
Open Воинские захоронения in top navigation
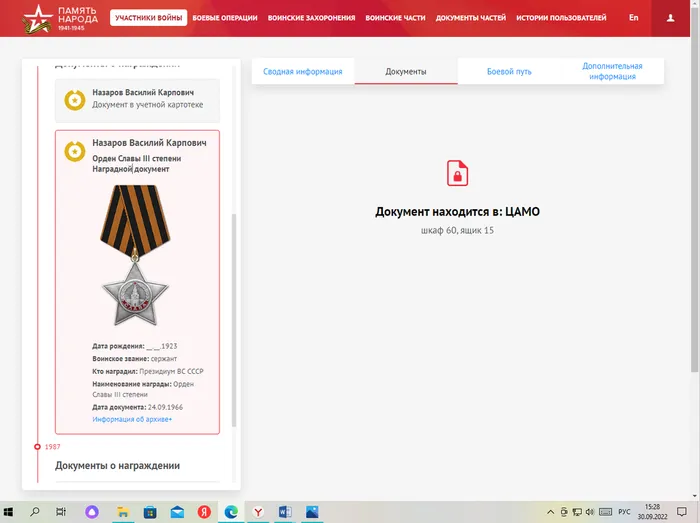(x=311, y=18)
